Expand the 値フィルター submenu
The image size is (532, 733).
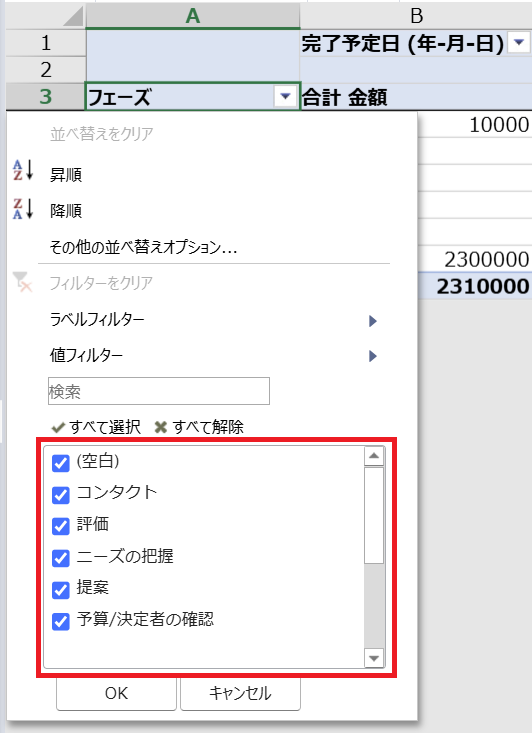pyautogui.click(x=213, y=356)
